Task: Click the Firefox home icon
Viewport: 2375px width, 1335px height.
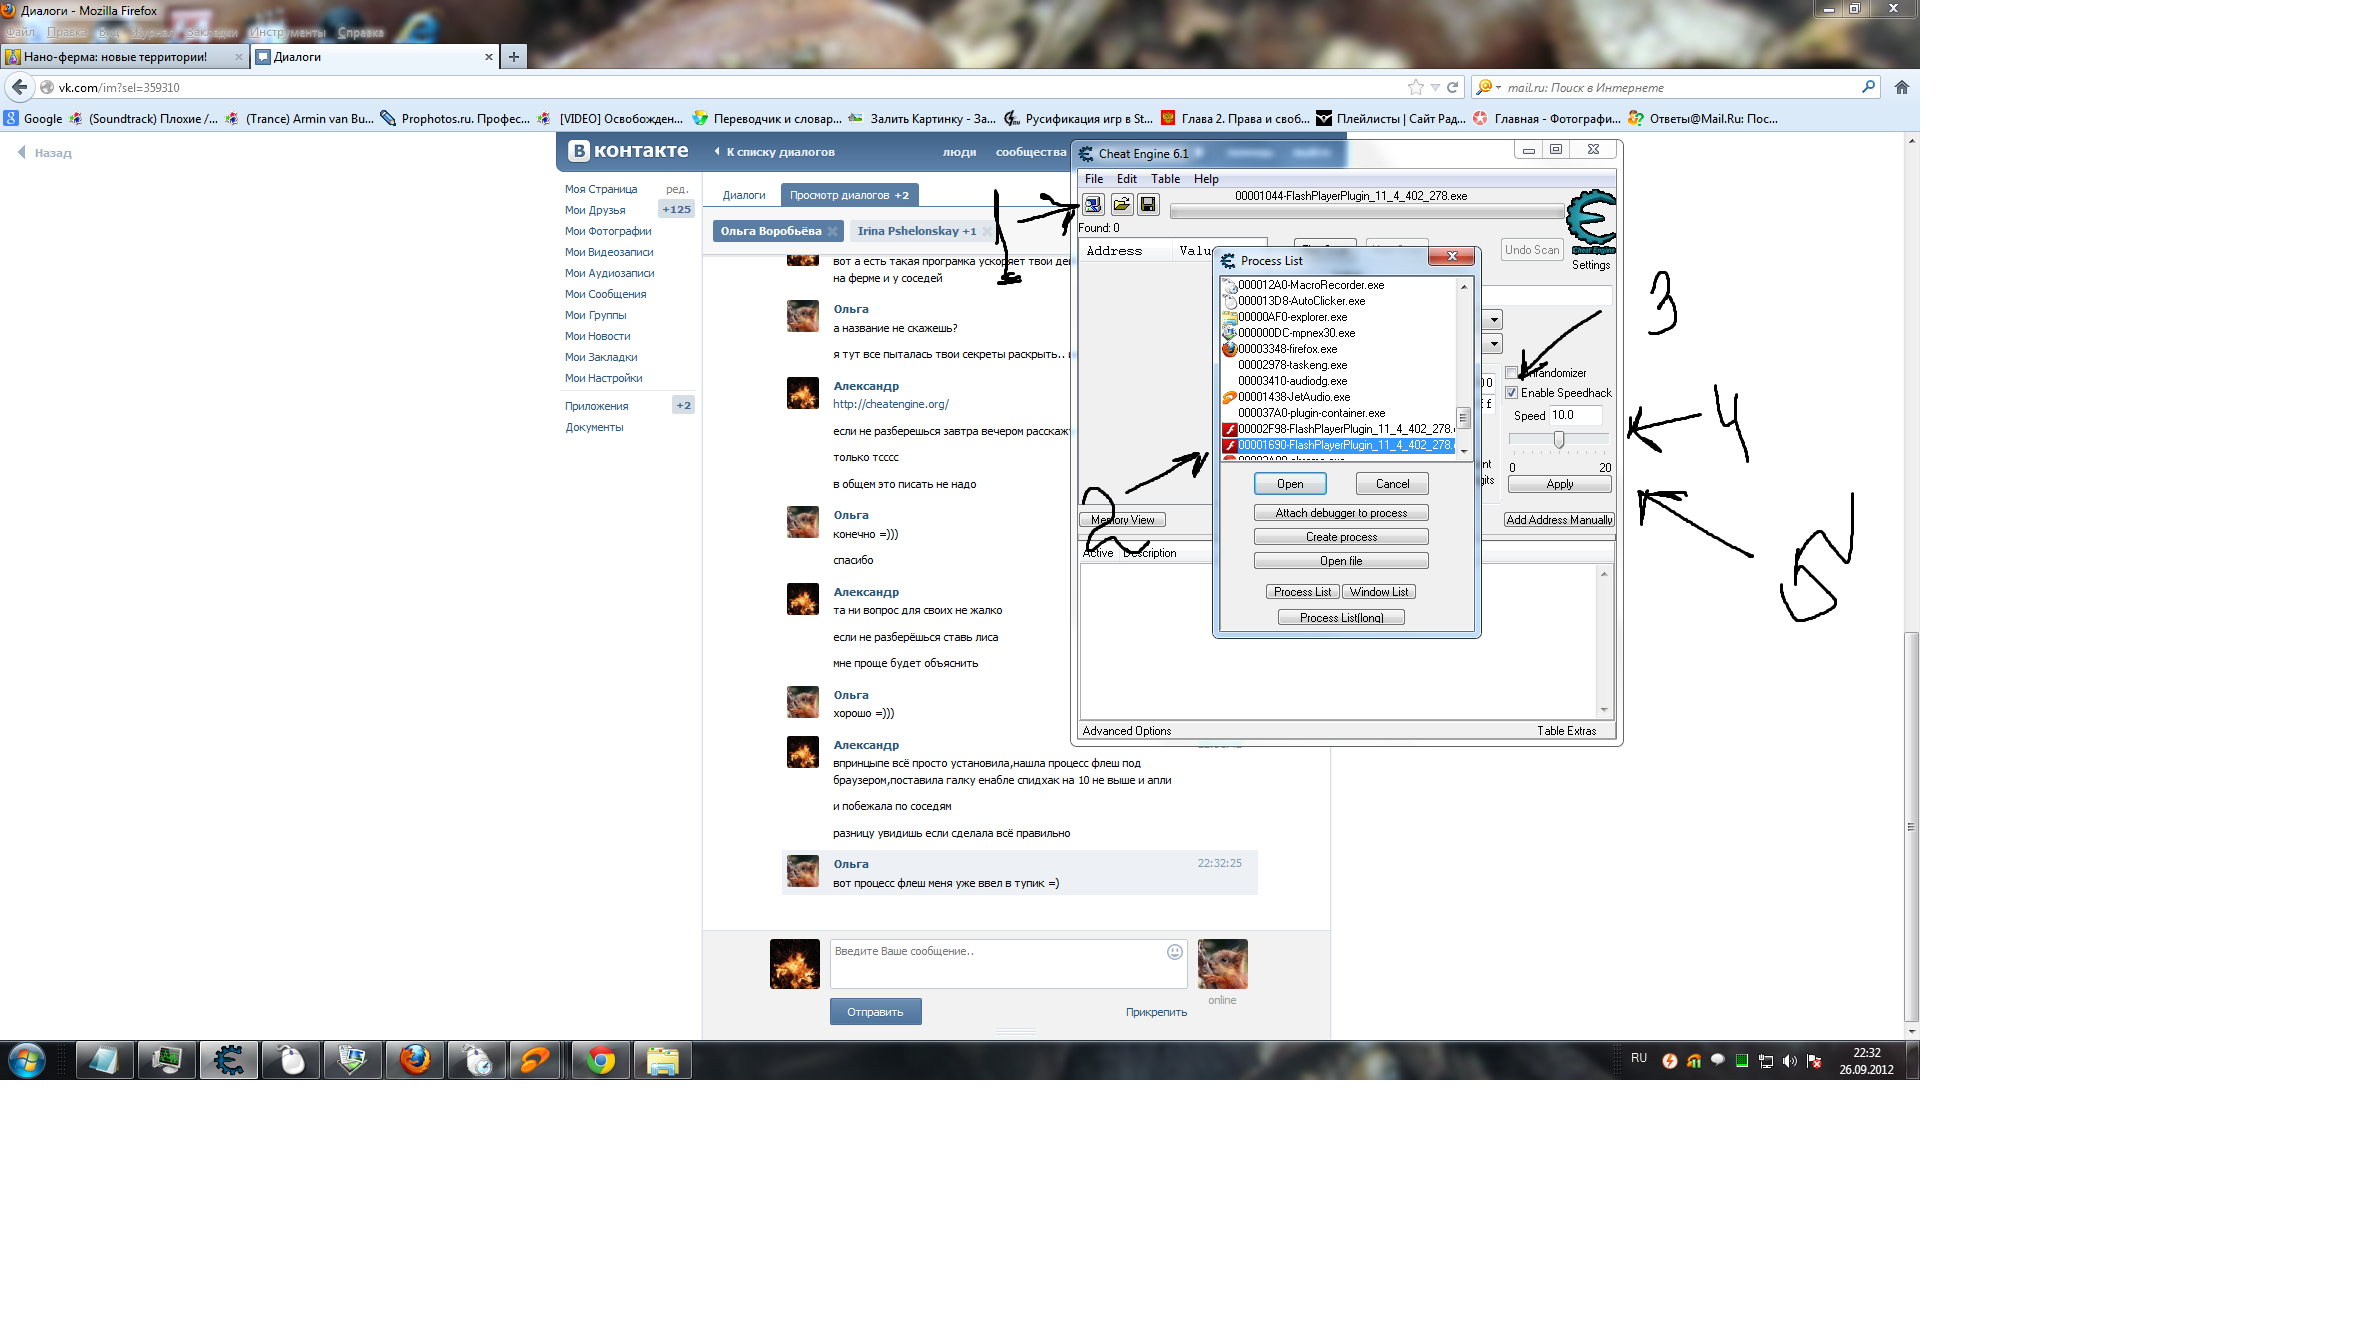Action: point(1902,88)
